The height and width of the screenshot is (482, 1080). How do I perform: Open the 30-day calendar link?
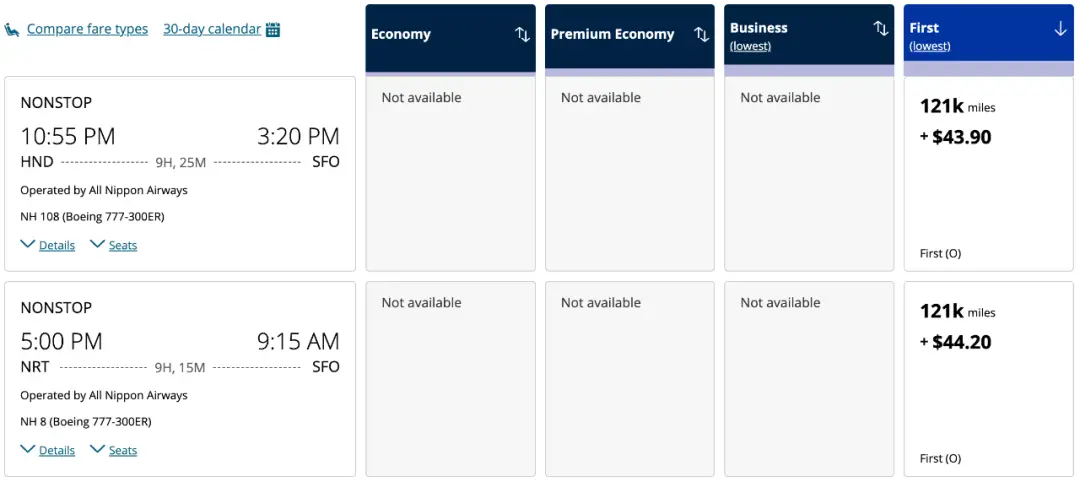pyautogui.click(x=212, y=30)
